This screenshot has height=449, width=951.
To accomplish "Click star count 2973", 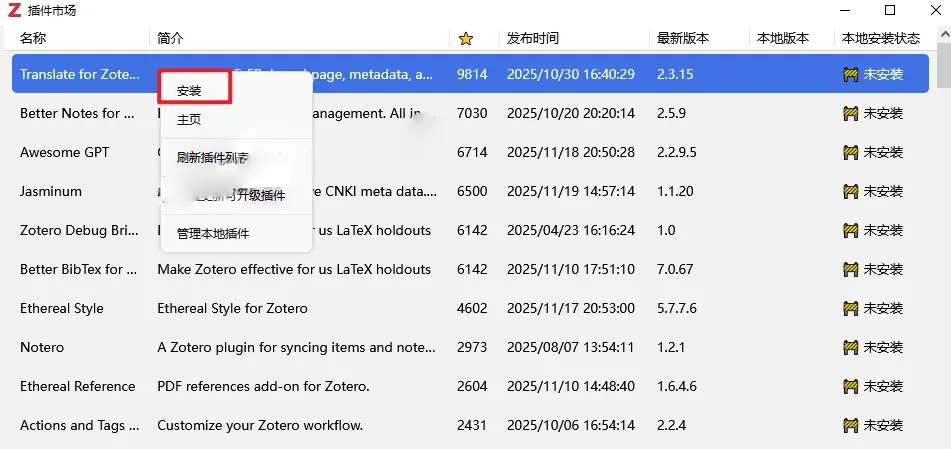I will [x=472, y=347].
